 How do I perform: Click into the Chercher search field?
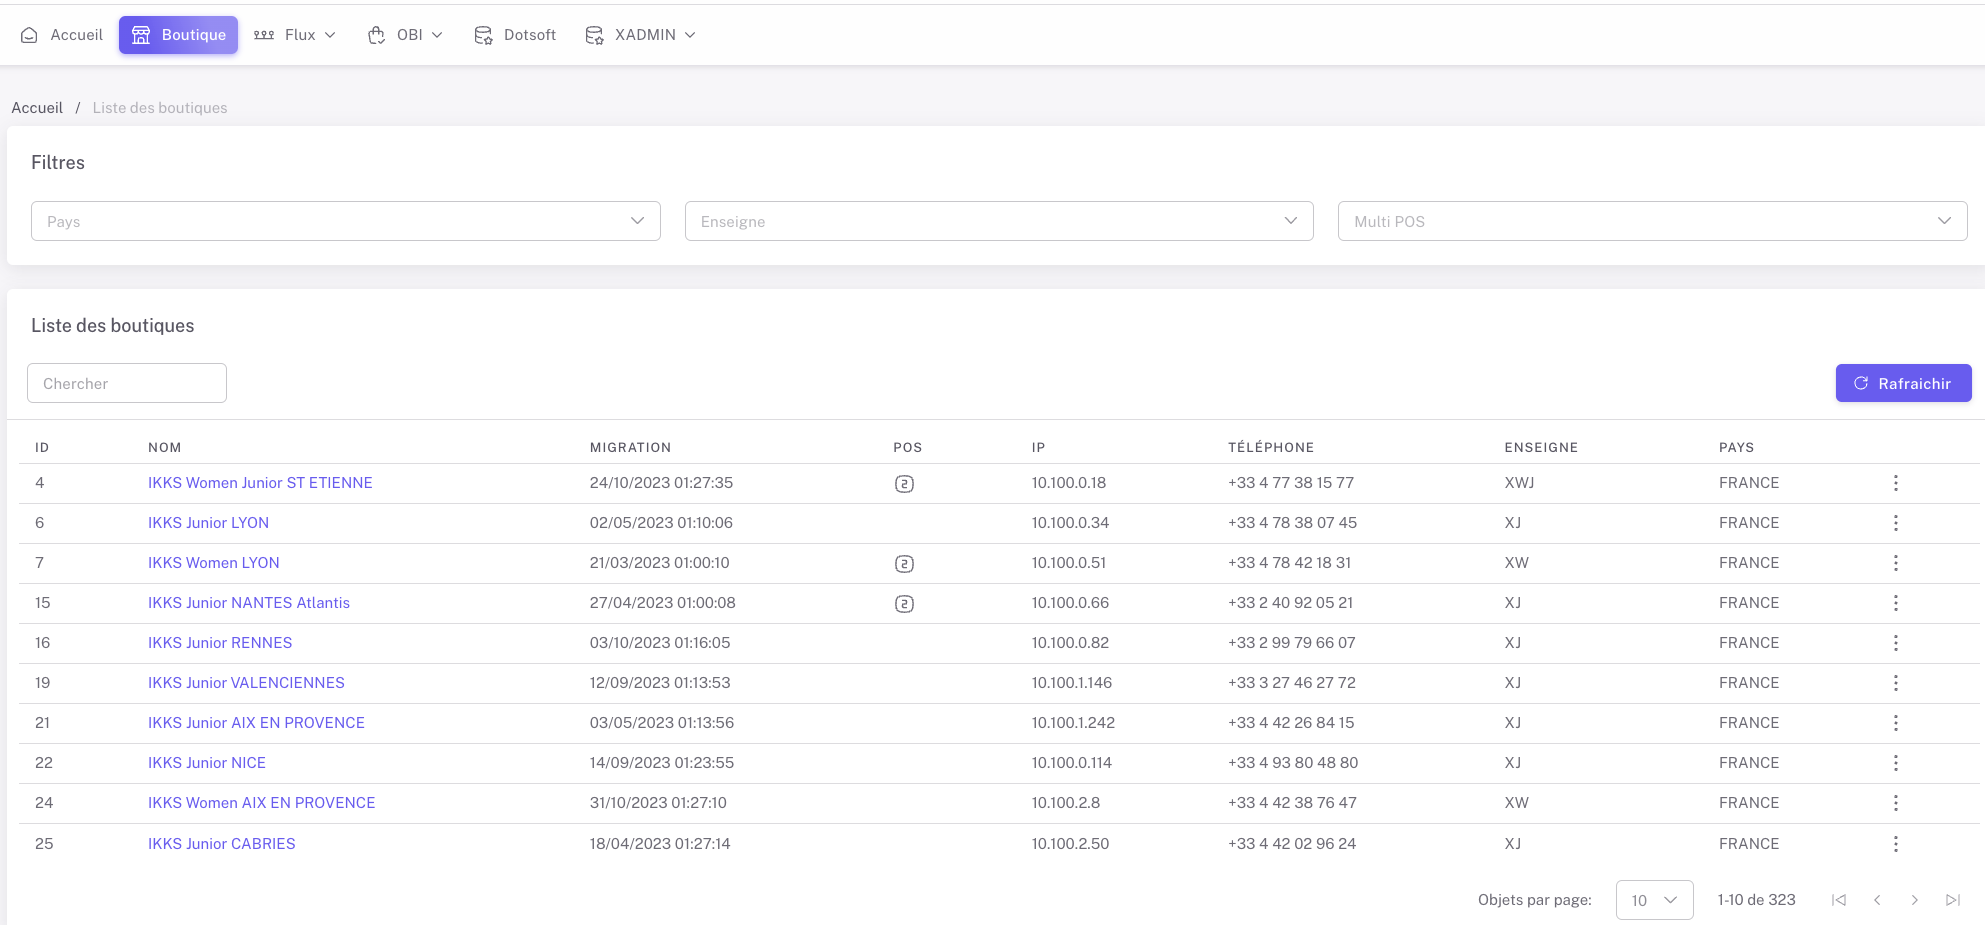point(127,383)
